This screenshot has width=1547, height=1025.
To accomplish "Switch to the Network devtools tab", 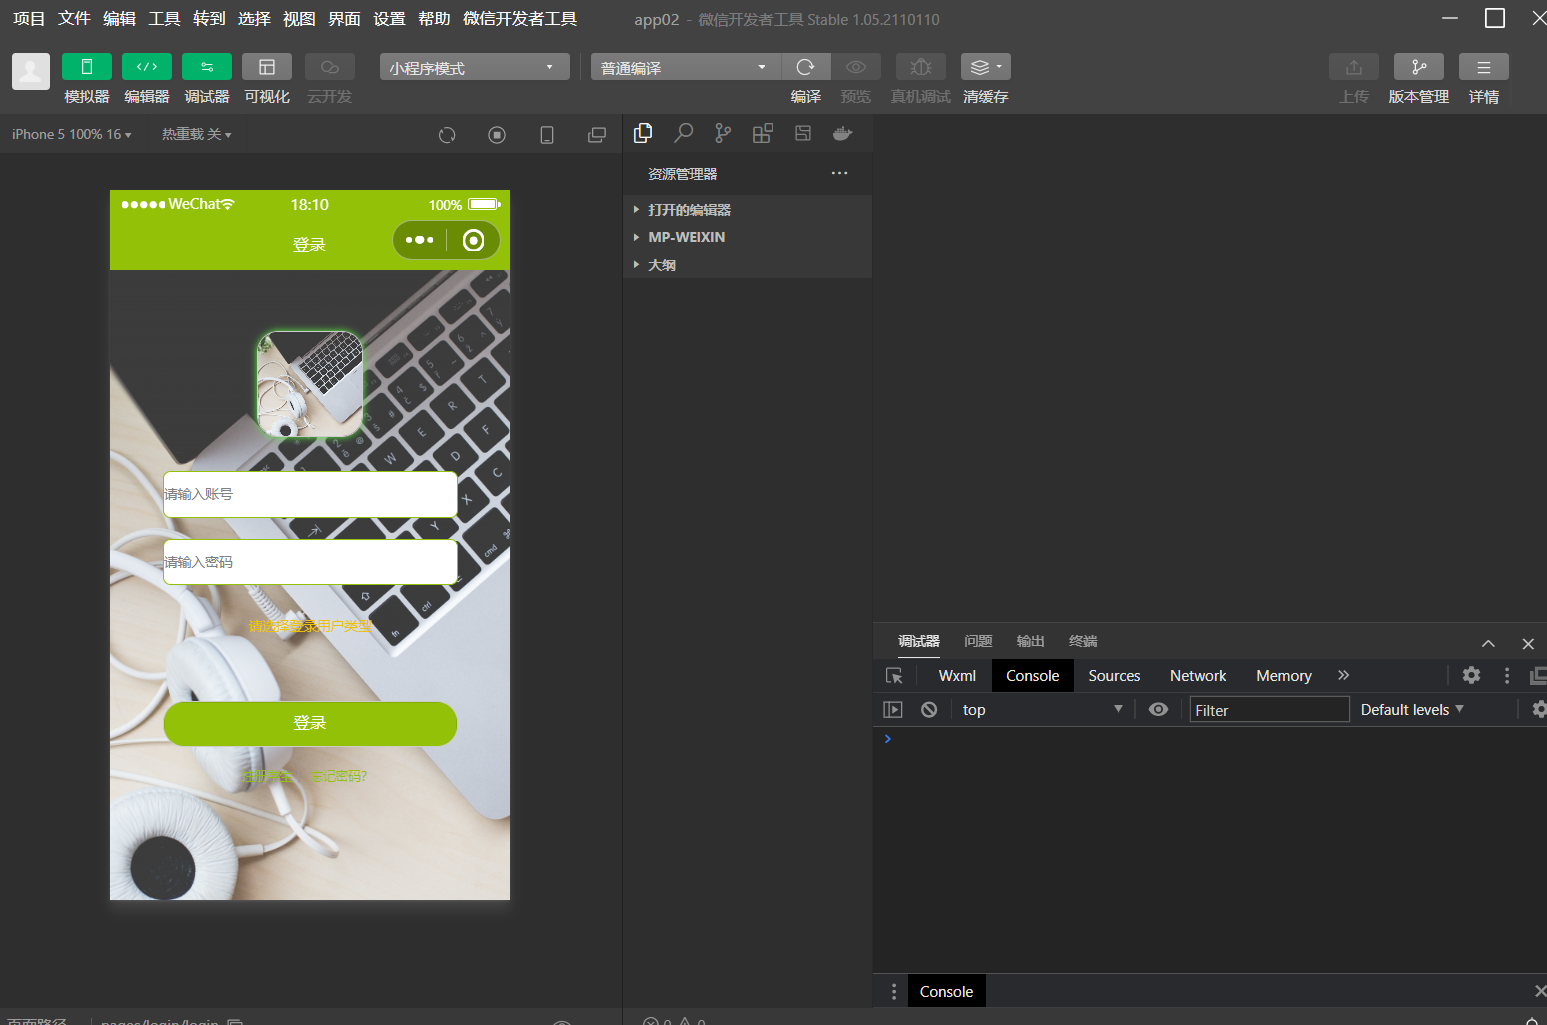I will click(1198, 676).
